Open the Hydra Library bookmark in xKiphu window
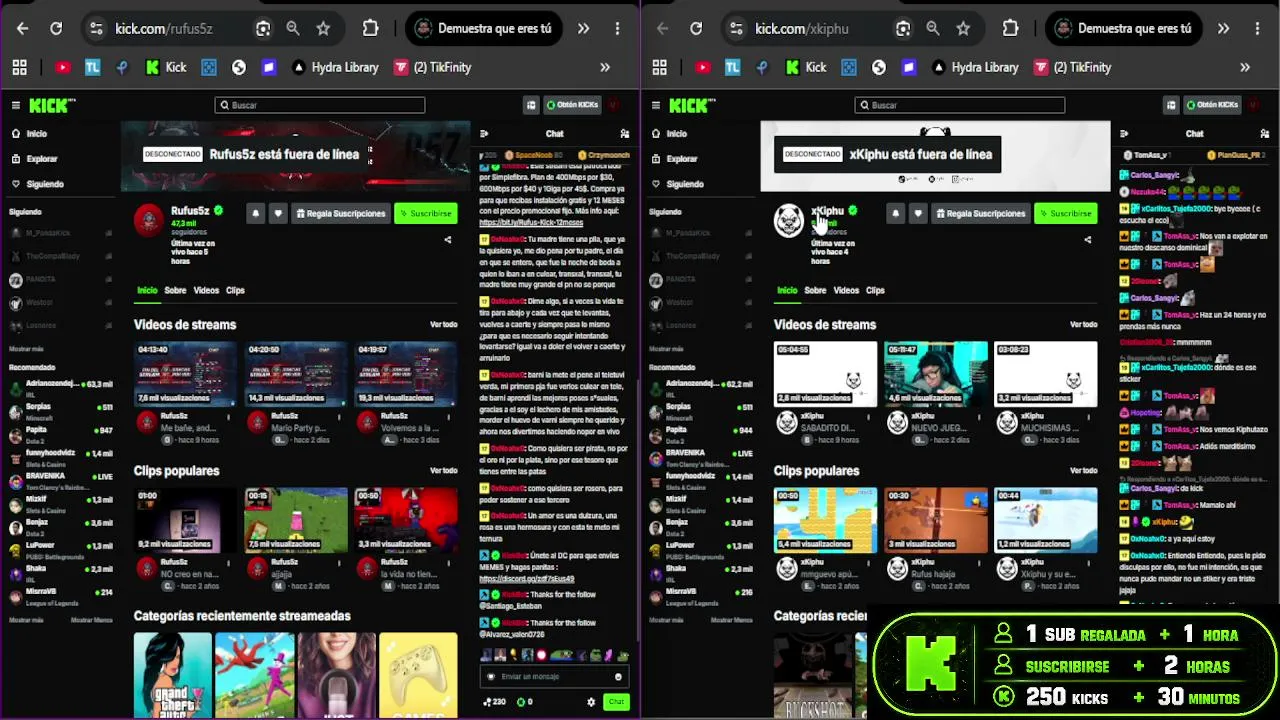1280x720 pixels. pyautogui.click(x=974, y=67)
